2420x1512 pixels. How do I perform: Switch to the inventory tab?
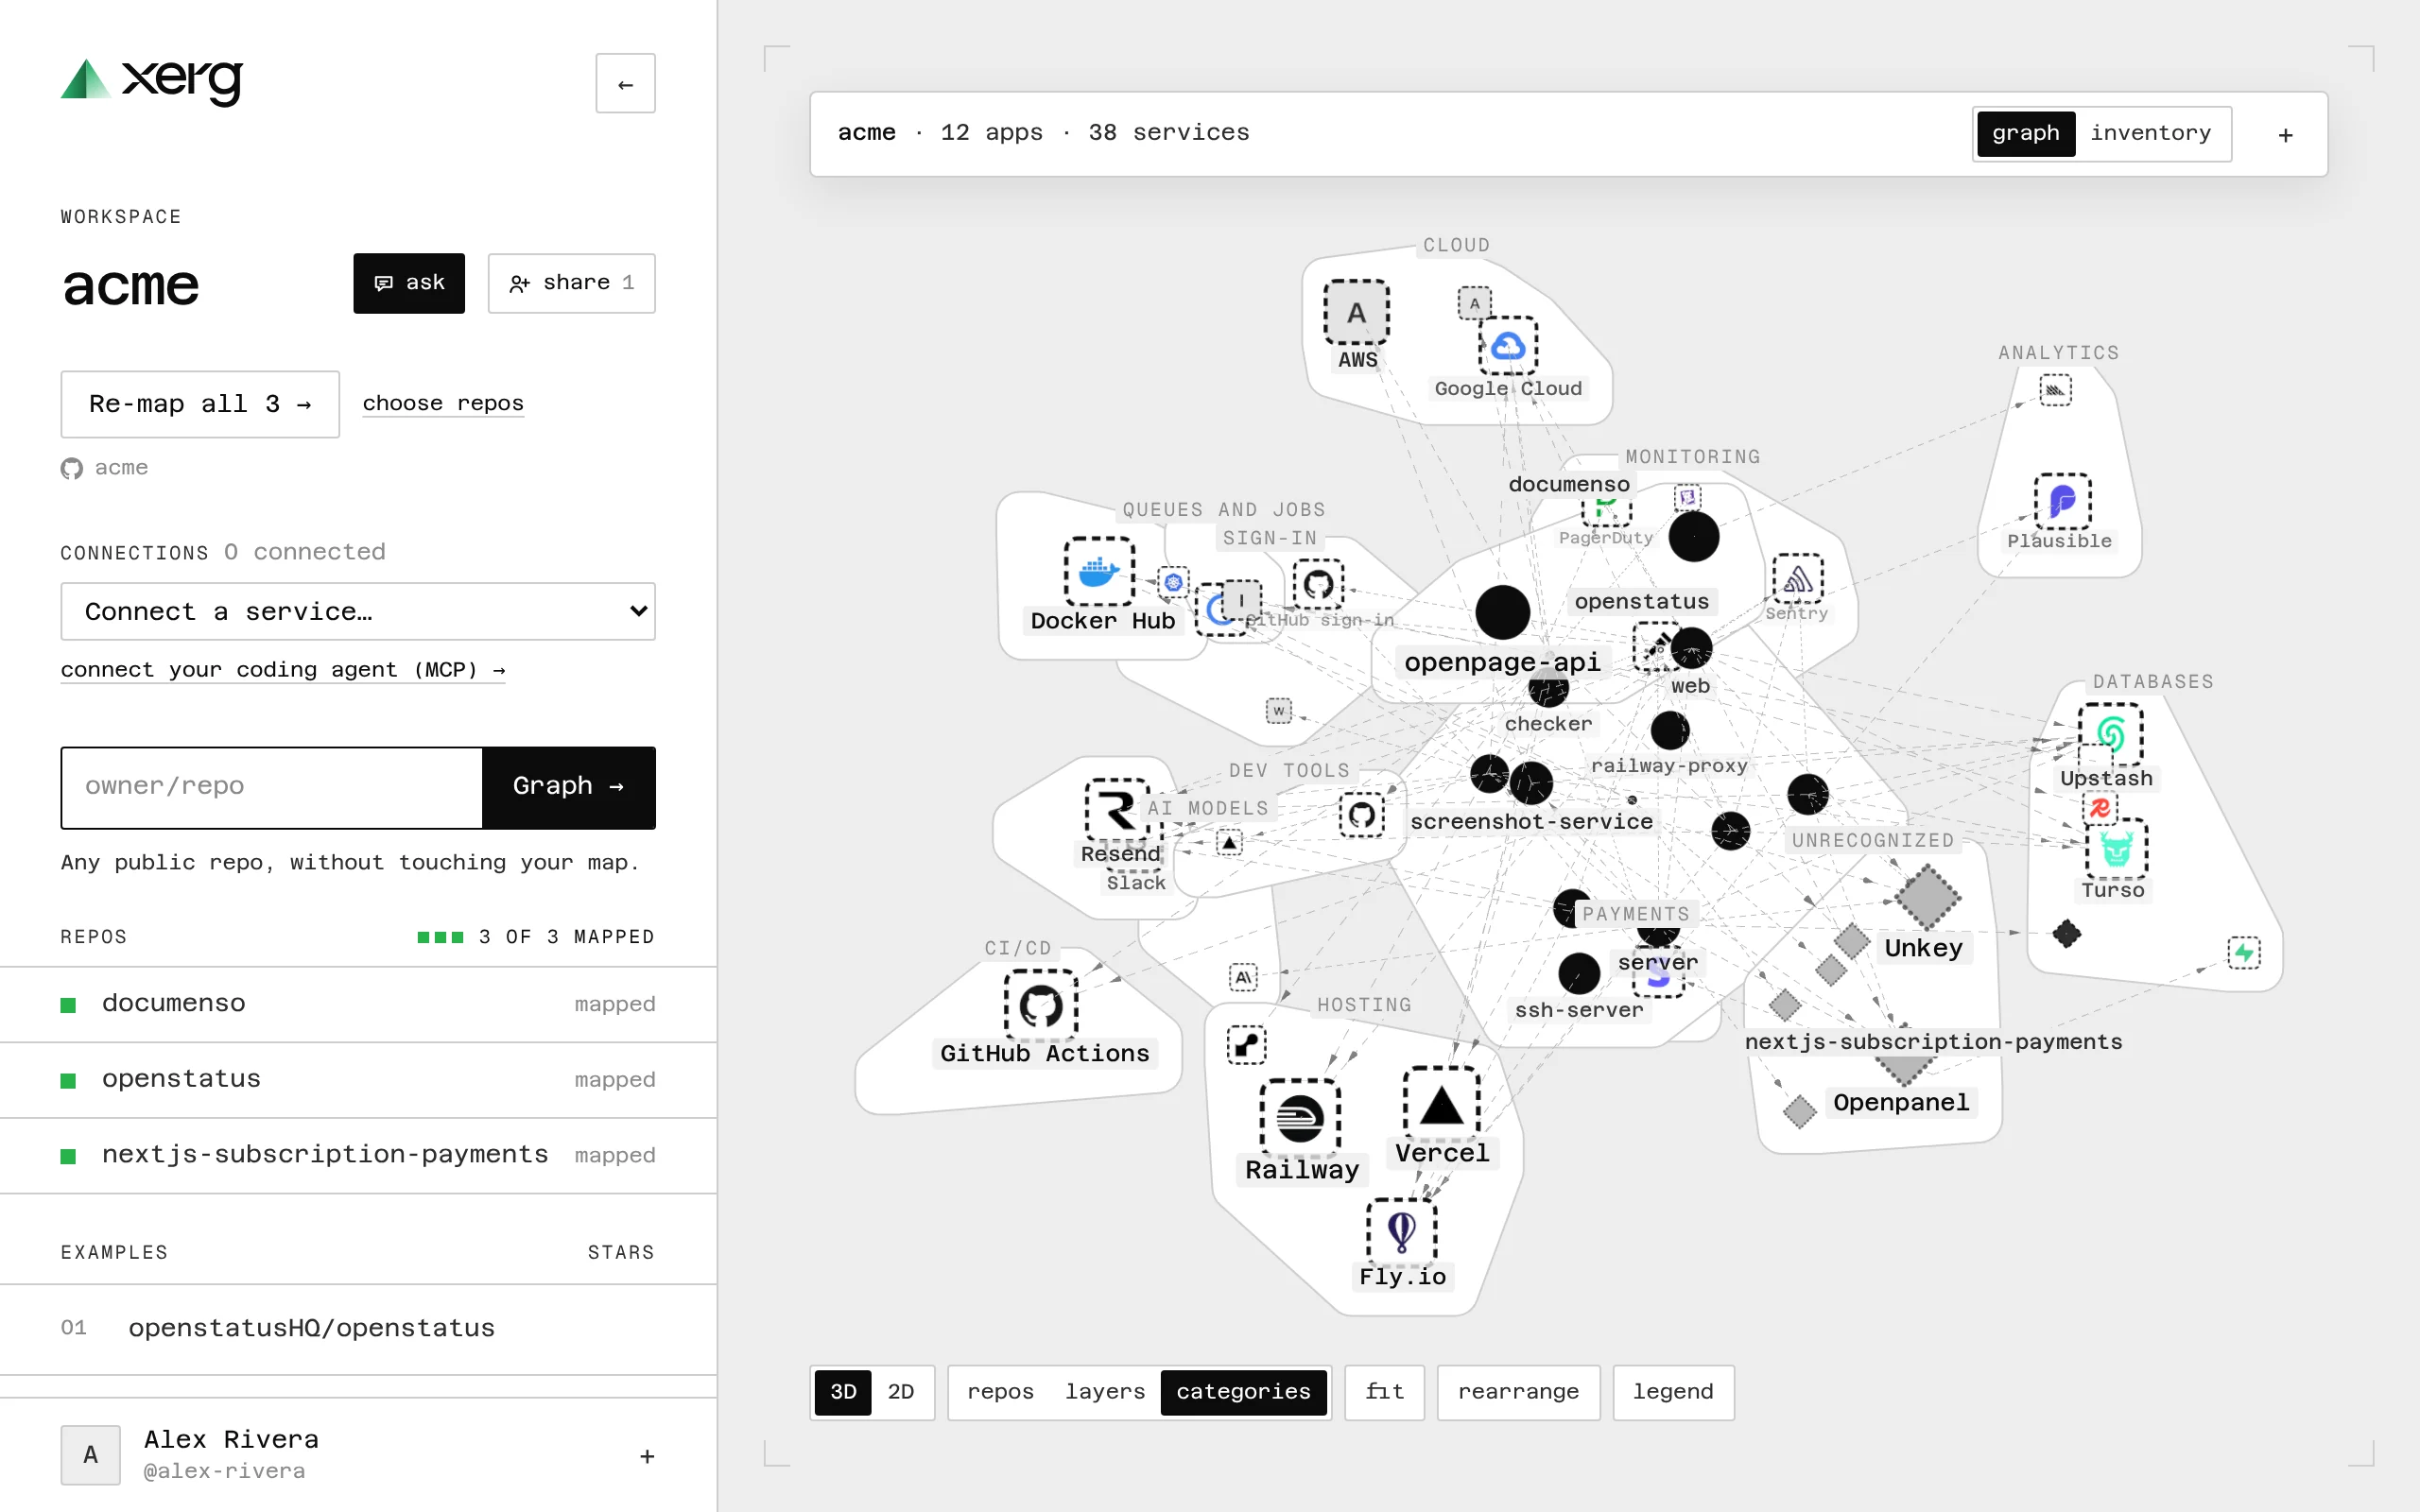[2150, 133]
